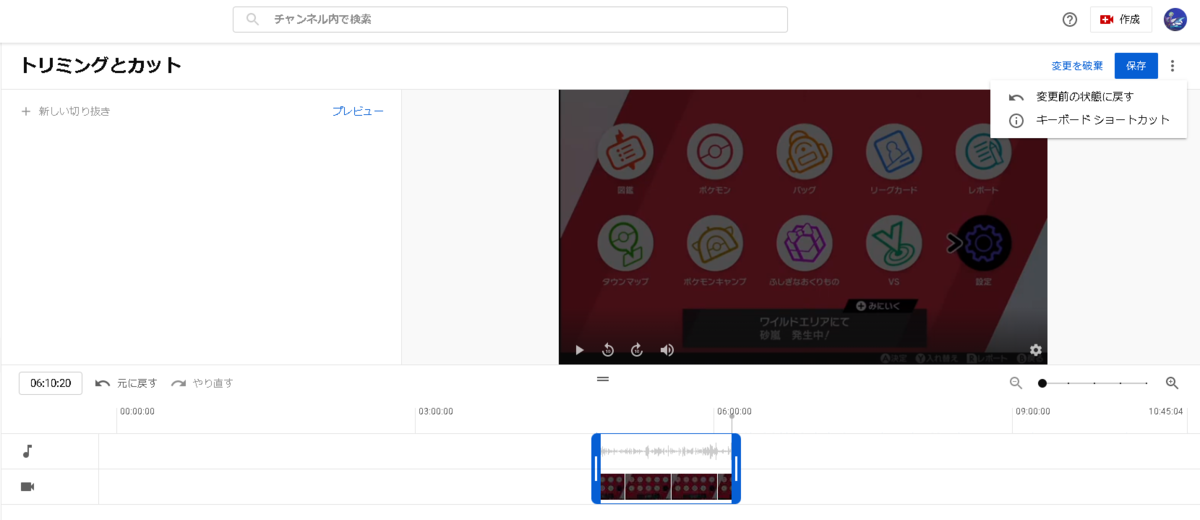Open the help question mark icon
Viewport: 1200px width, 520px height.
tap(1070, 19)
